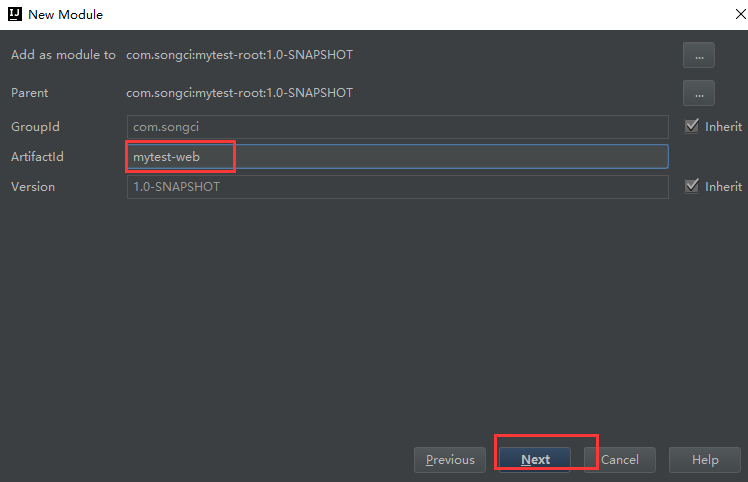
Task: Open Help for New Module
Action: coord(705,460)
